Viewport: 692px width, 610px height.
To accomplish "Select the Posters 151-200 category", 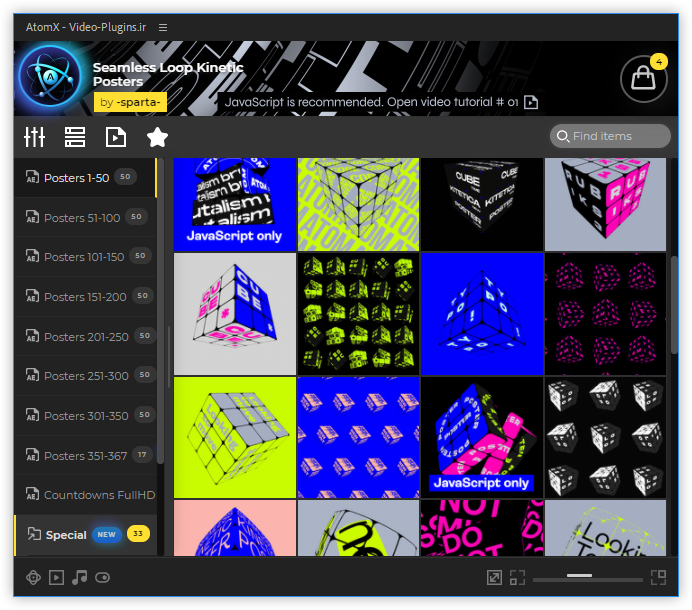I will click(86, 296).
